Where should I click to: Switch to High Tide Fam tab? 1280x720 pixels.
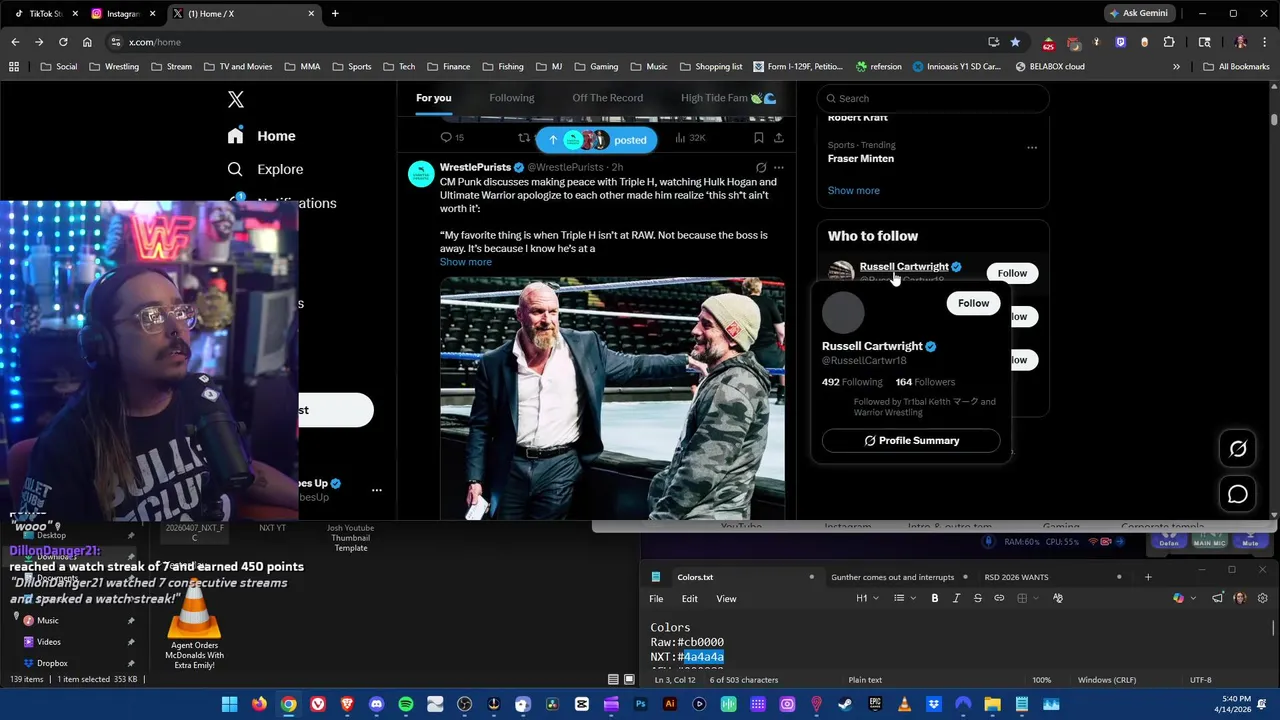coord(728,98)
